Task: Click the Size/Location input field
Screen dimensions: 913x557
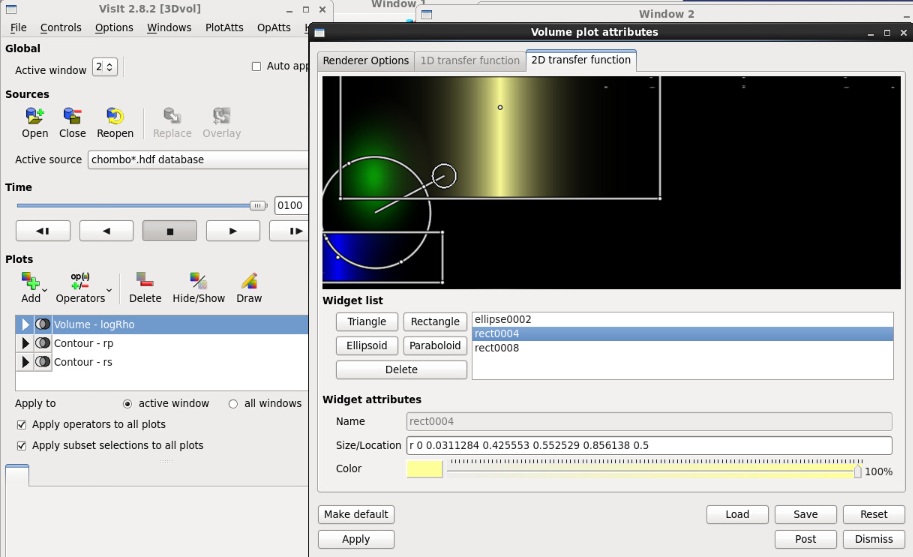Action: coord(649,445)
